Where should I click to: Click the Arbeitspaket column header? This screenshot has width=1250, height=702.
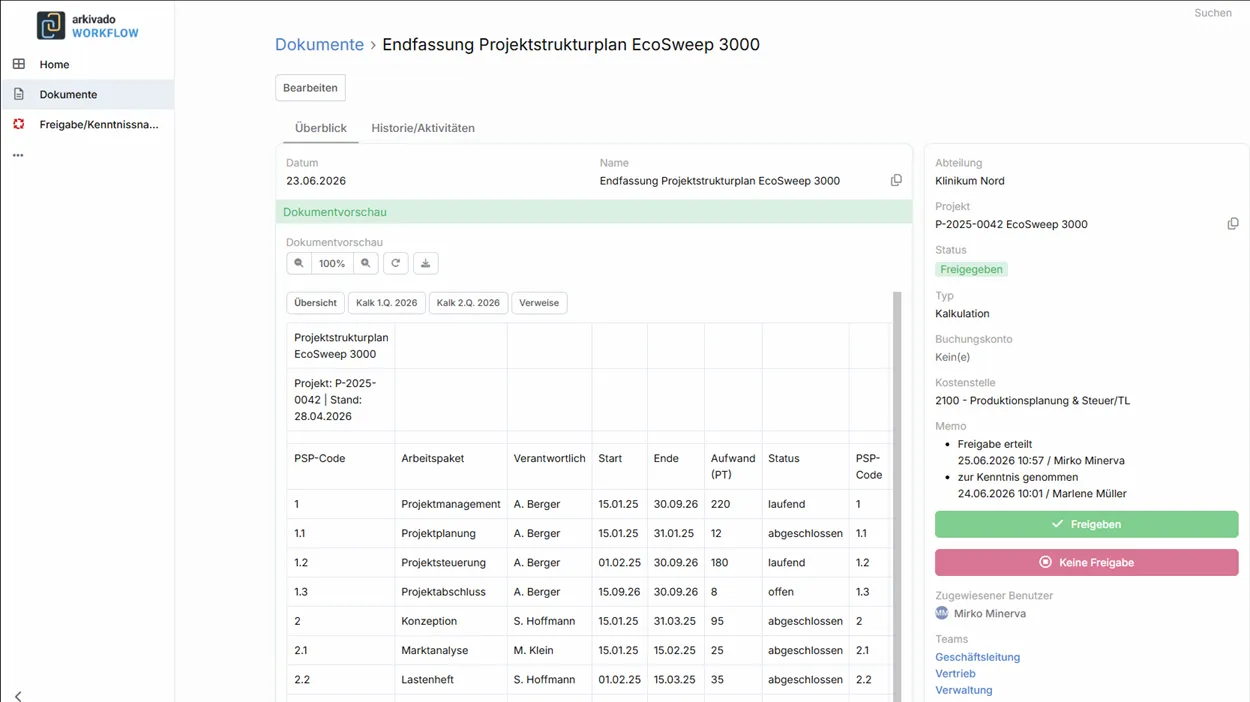451,466
